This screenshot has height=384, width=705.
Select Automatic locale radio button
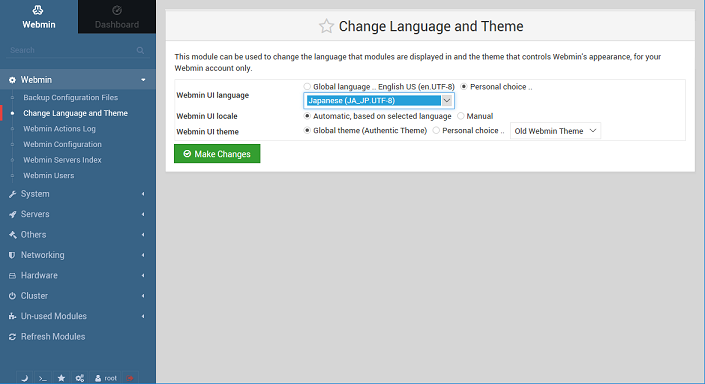click(307, 116)
